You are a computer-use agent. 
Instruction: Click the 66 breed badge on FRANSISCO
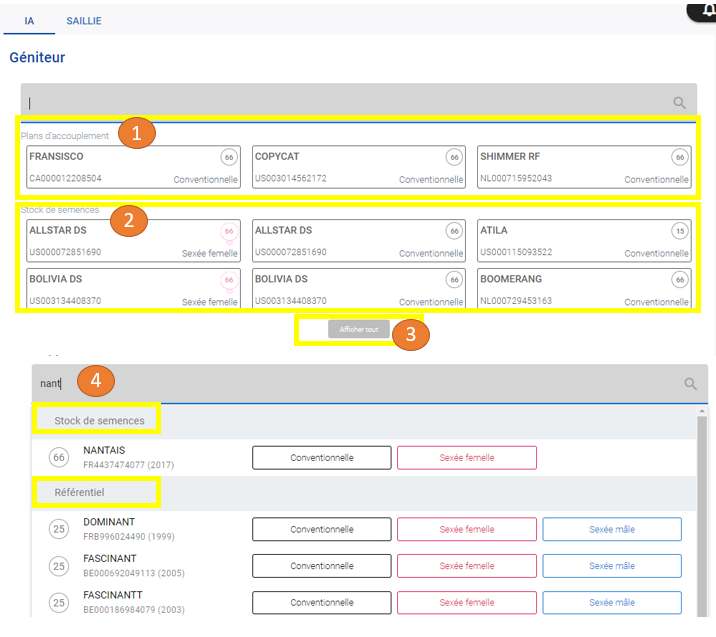point(229,157)
